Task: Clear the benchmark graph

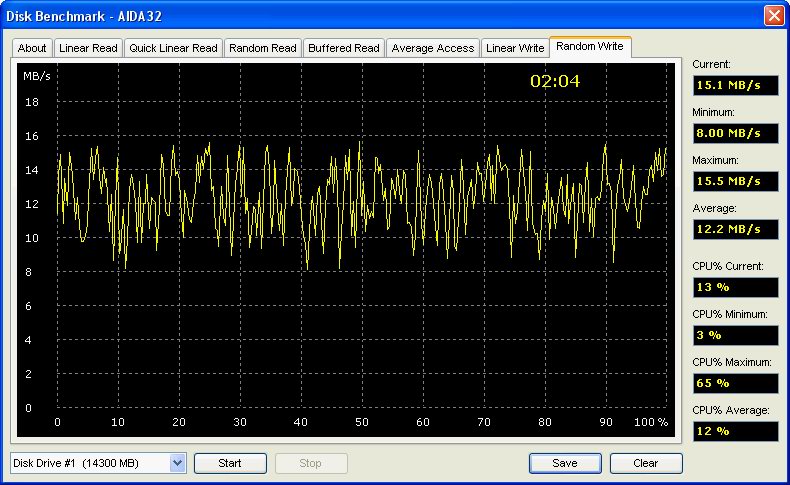Action: (646, 463)
